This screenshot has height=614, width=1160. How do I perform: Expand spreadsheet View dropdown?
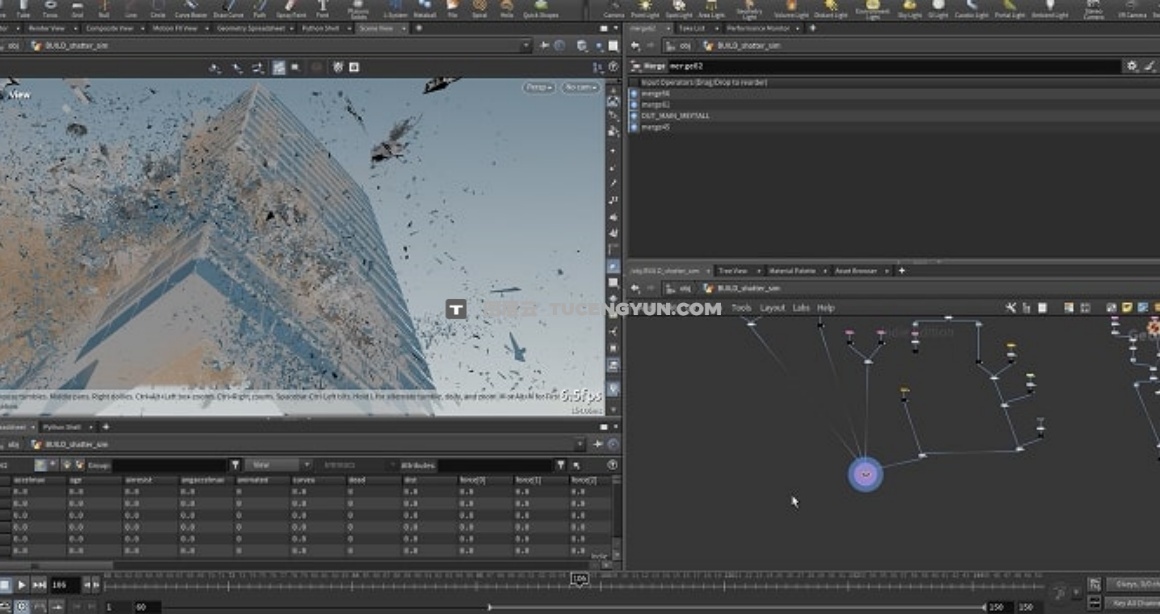click(279, 465)
